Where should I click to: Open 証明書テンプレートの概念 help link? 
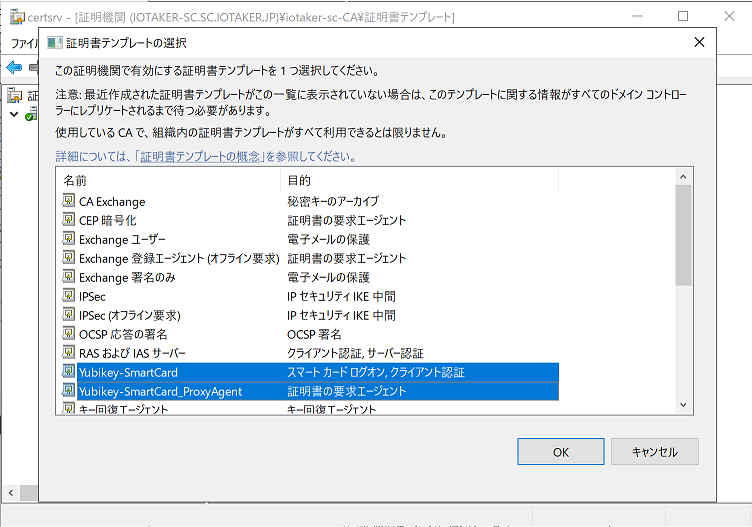(x=201, y=157)
